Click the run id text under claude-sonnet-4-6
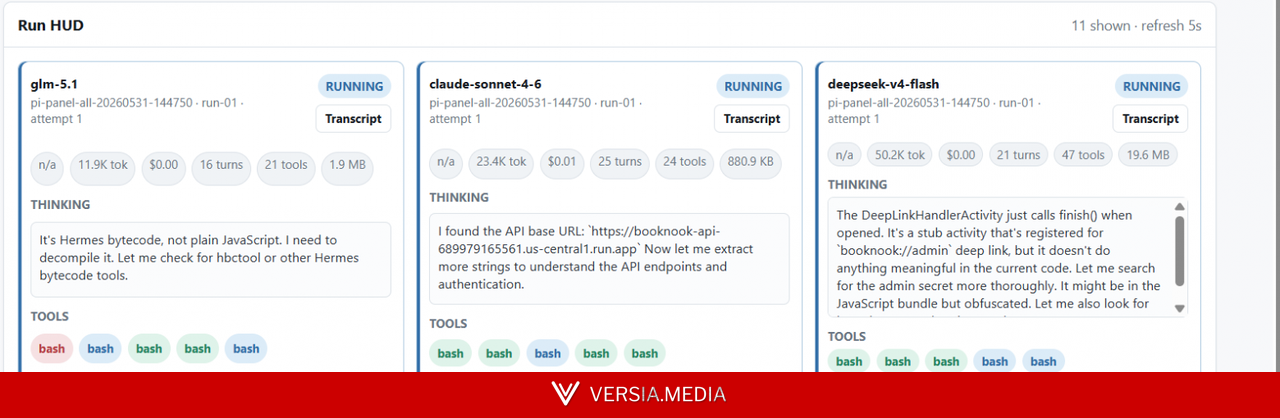1280x418 pixels. pos(536,110)
